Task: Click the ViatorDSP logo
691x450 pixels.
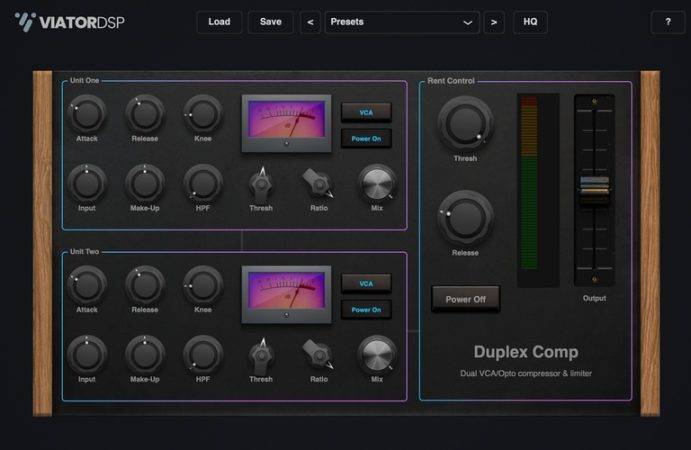Action: [69, 22]
